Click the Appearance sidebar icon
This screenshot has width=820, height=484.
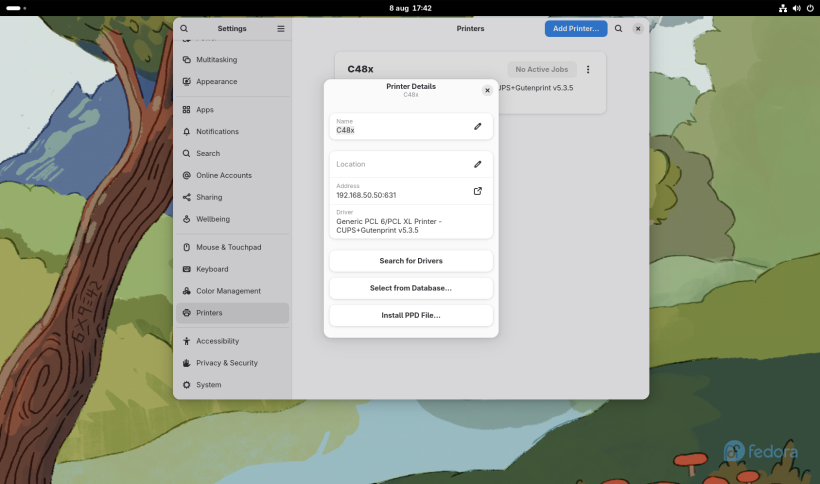[x=187, y=82]
